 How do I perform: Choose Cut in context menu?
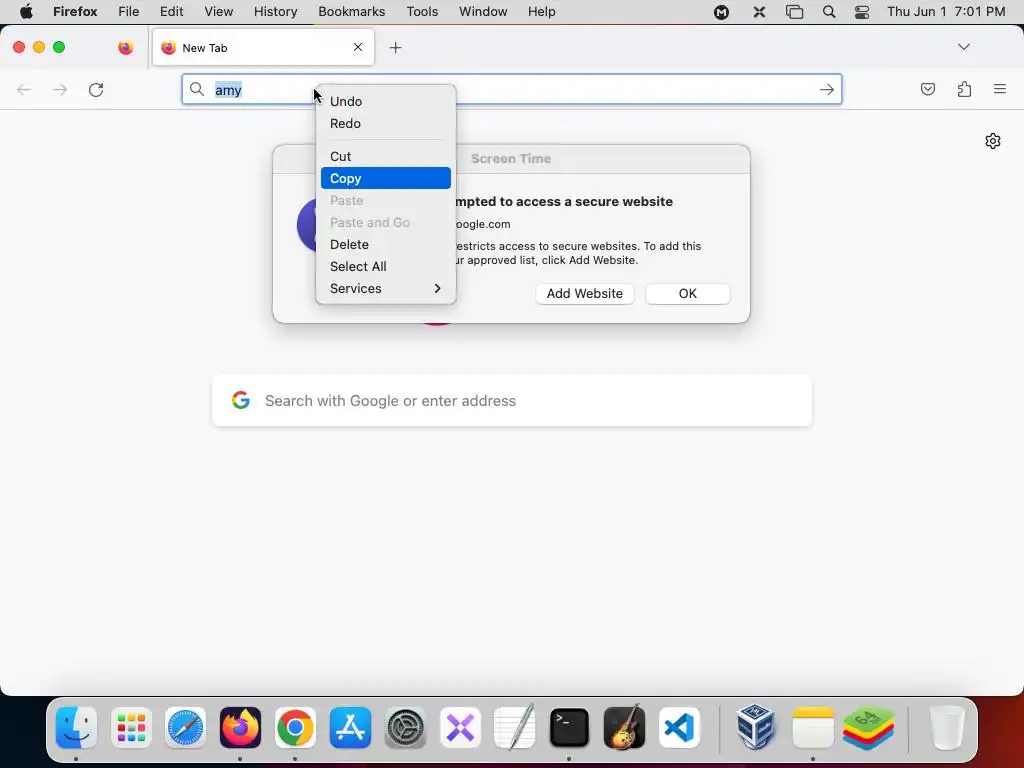coord(385,157)
